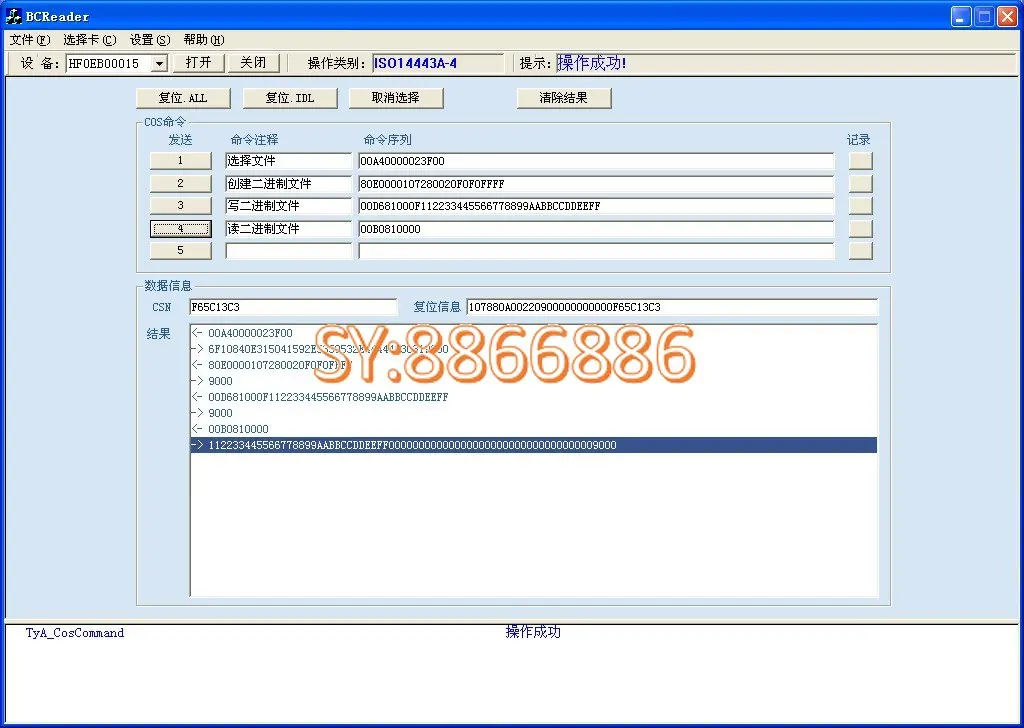Toggle the 记录 box for empty row 5
Viewport: 1024px width, 728px height.
point(861,251)
